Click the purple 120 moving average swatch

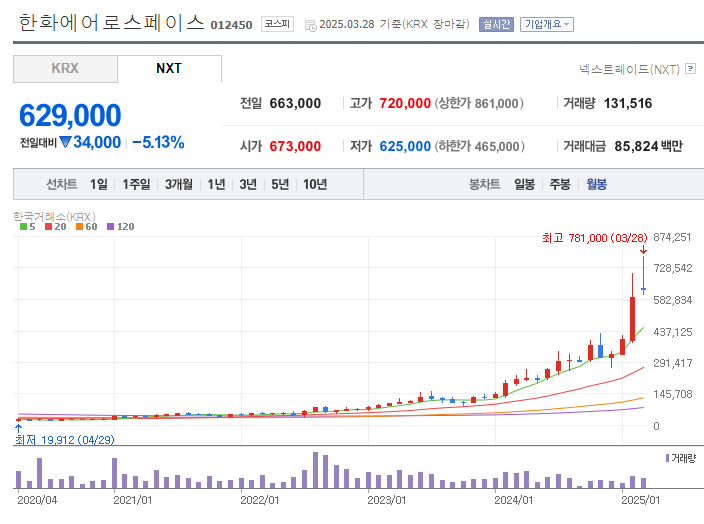point(110,227)
